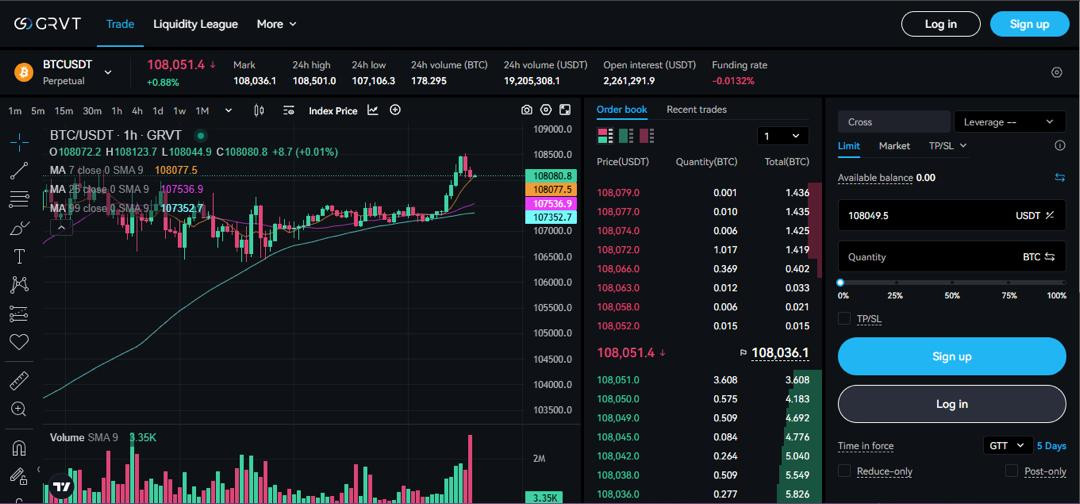Open Liquidity League page
Image resolution: width=1080 pixels, height=504 pixels.
[x=195, y=24]
